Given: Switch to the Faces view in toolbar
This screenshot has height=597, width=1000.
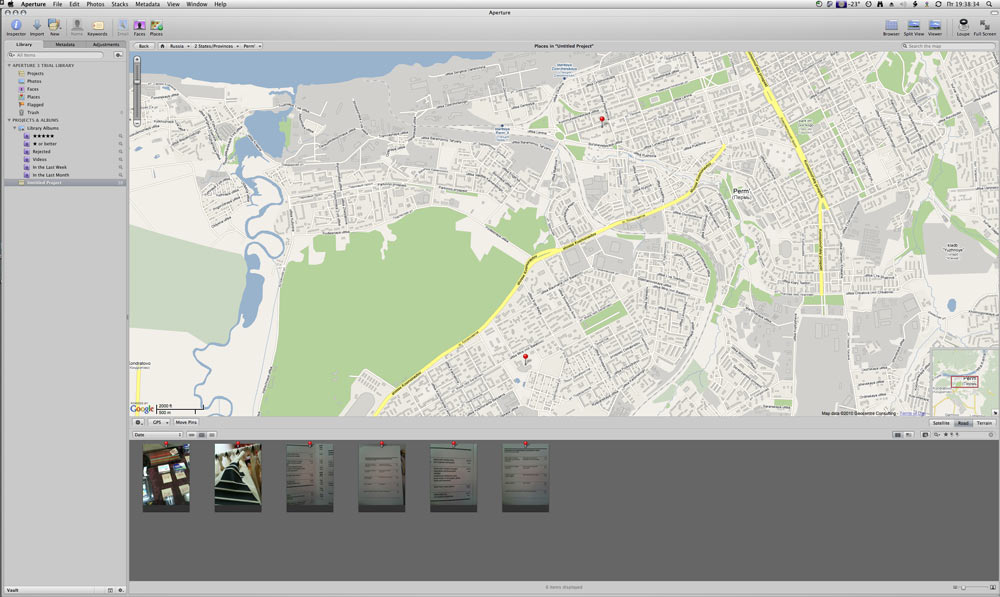Looking at the screenshot, I should tap(139, 27).
